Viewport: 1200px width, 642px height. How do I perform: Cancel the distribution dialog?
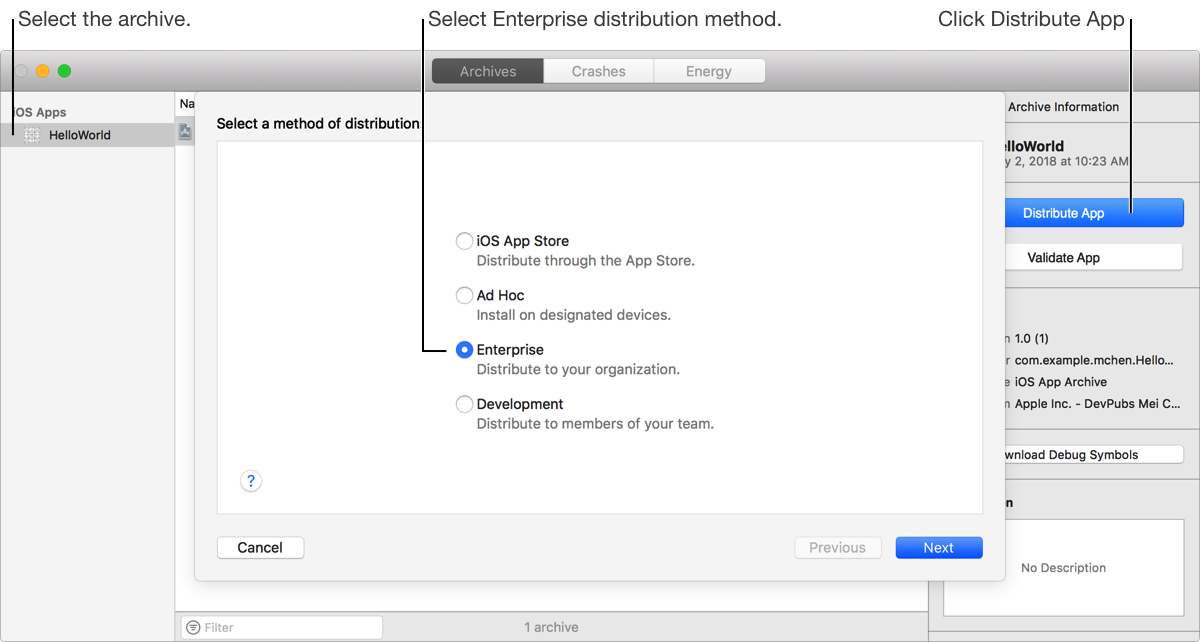(260, 547)
